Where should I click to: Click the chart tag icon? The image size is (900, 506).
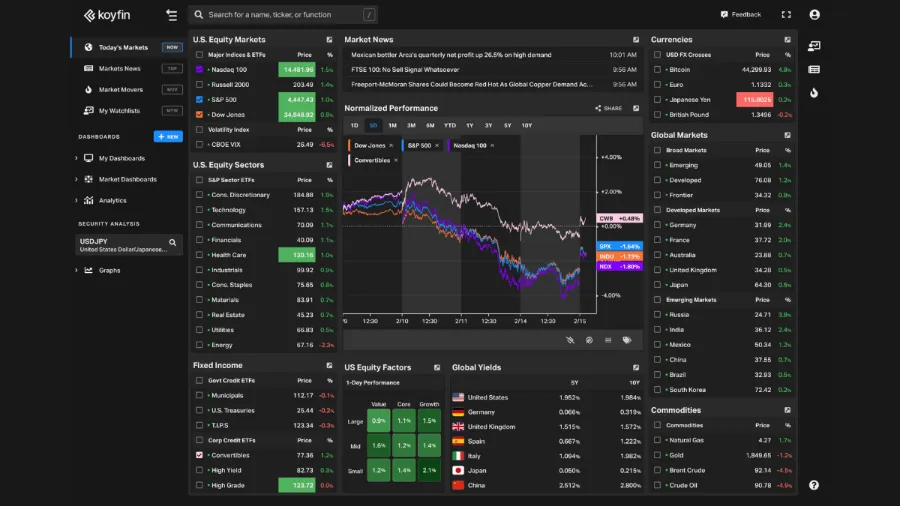click(627, 340)
